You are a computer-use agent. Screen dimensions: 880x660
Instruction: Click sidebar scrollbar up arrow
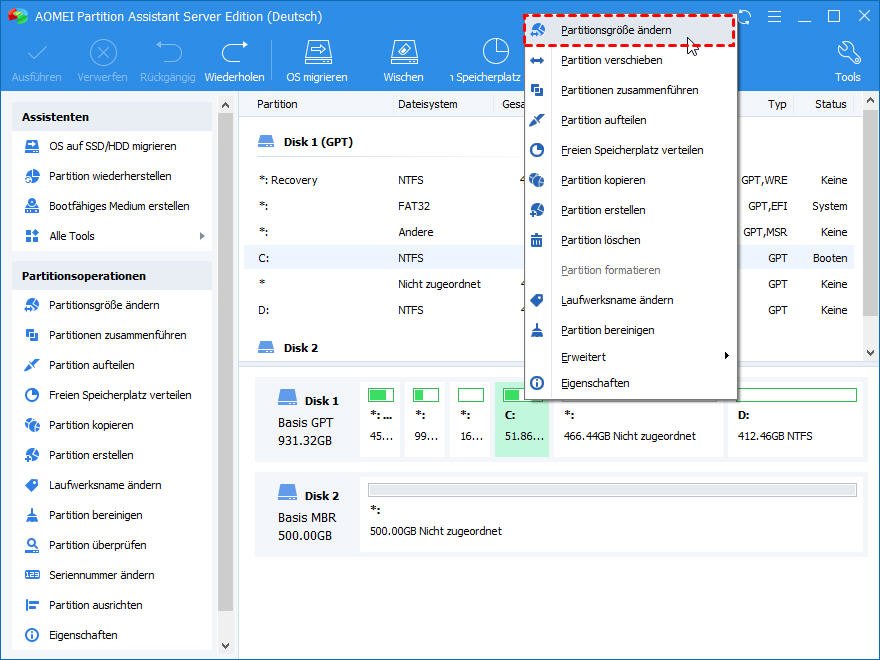226,105
